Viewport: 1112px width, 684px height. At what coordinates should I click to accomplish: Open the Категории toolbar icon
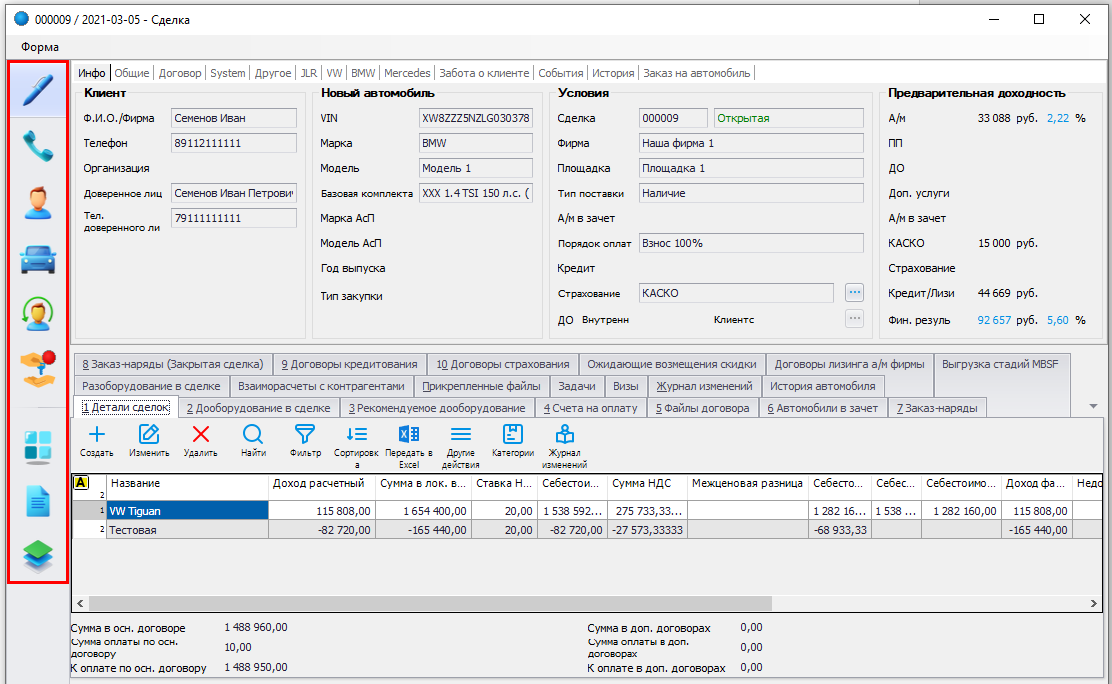(x=512, y=434)
